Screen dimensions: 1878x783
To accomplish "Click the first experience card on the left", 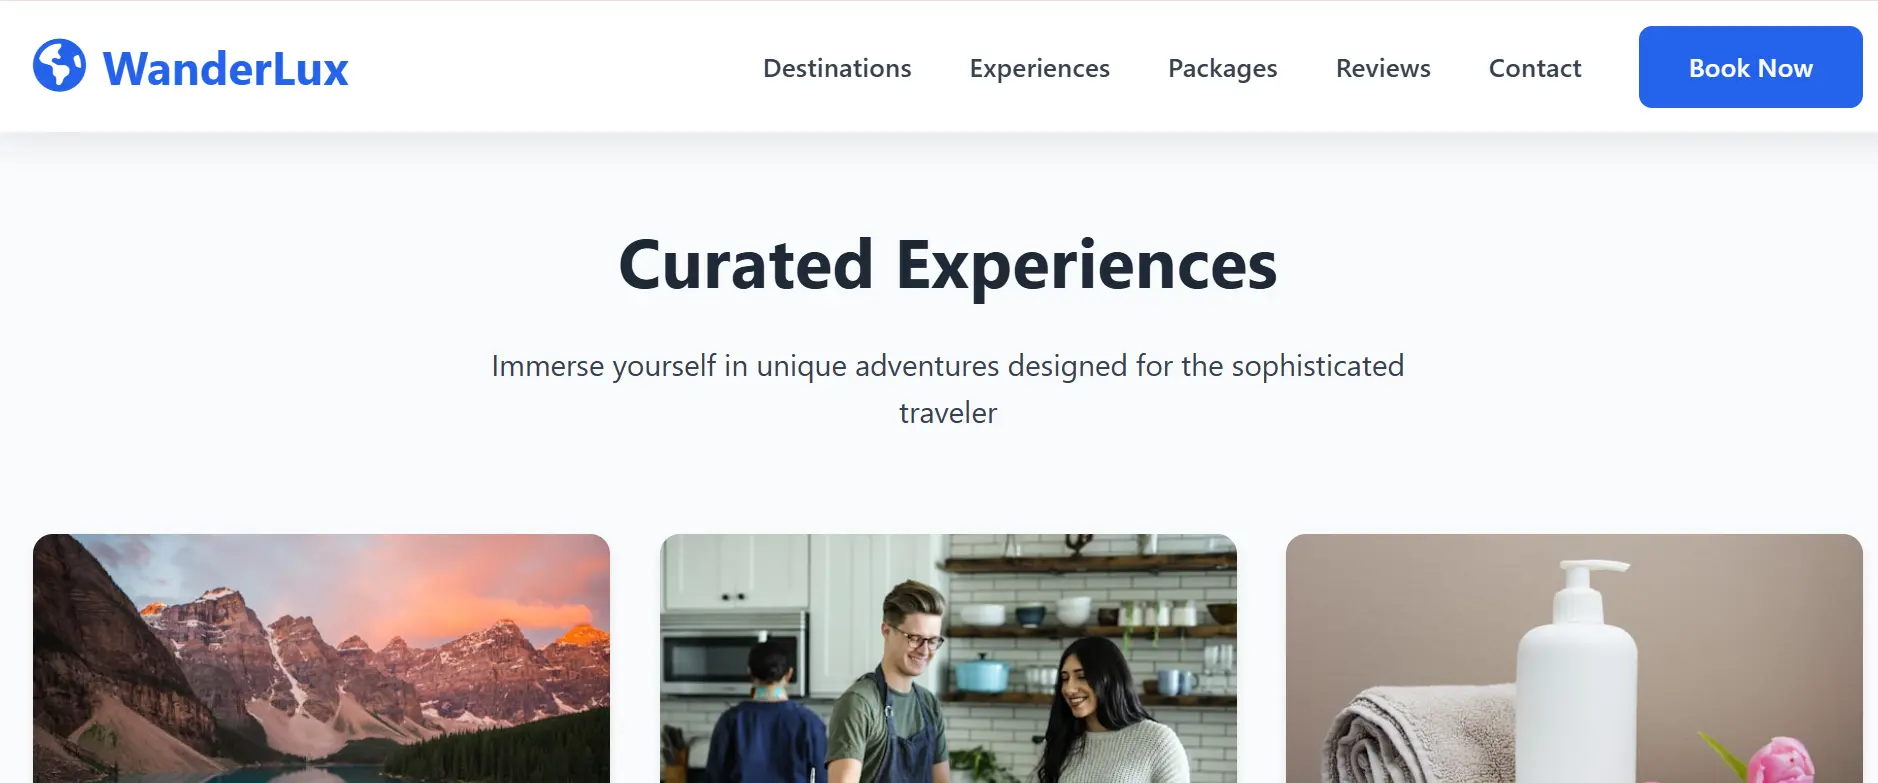I will (320, 660).
